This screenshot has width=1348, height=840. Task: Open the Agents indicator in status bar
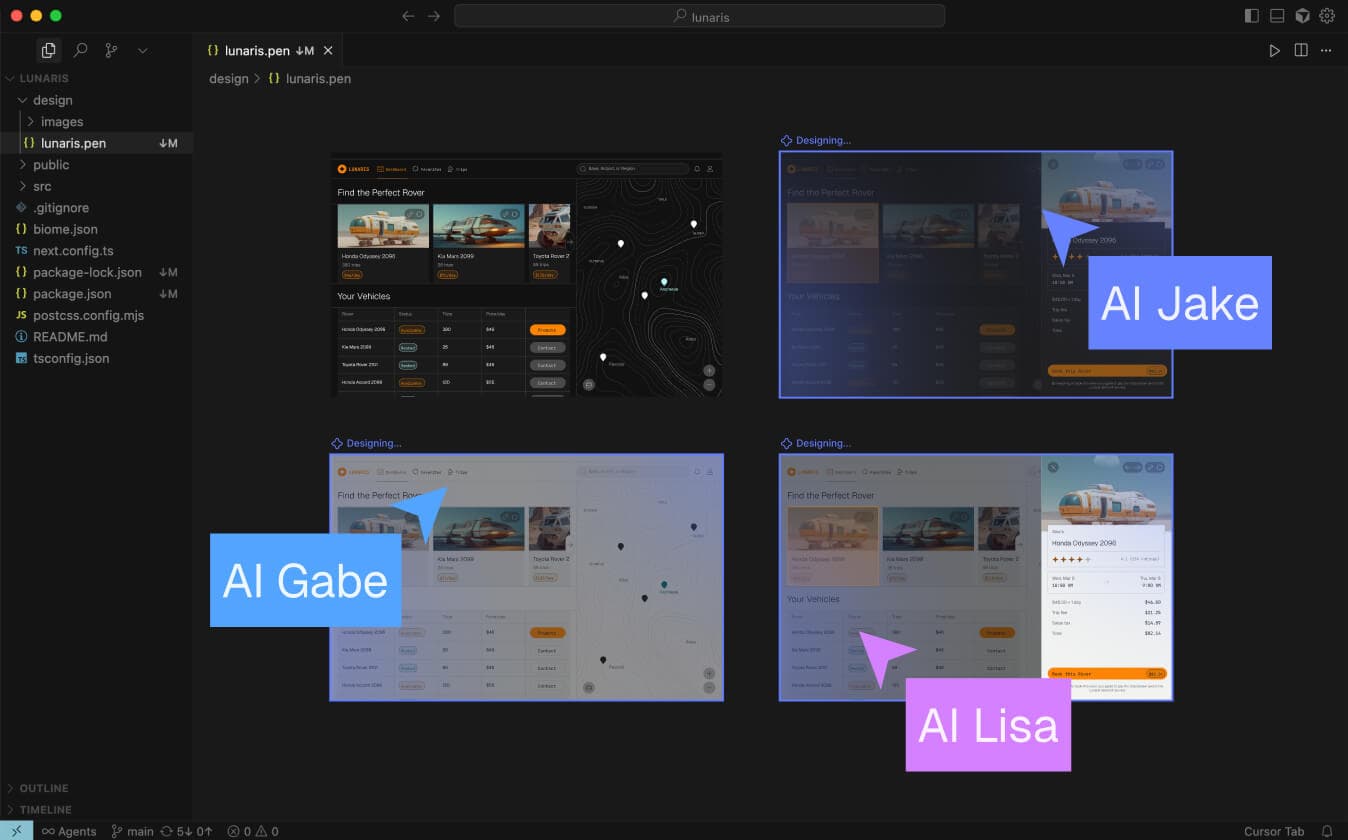tap(69, 831)
